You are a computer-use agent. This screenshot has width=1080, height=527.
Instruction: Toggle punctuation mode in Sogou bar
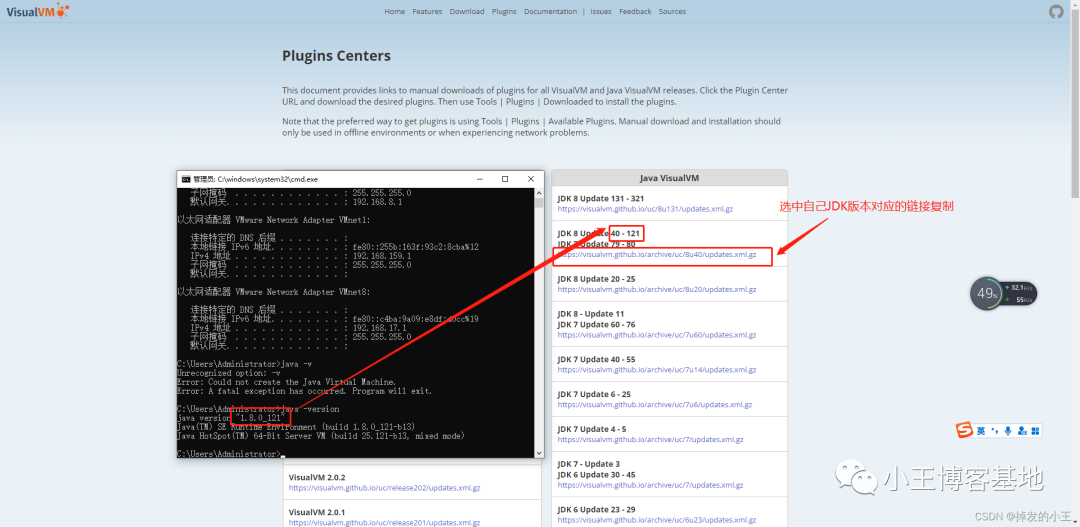(x=995, y=431)
